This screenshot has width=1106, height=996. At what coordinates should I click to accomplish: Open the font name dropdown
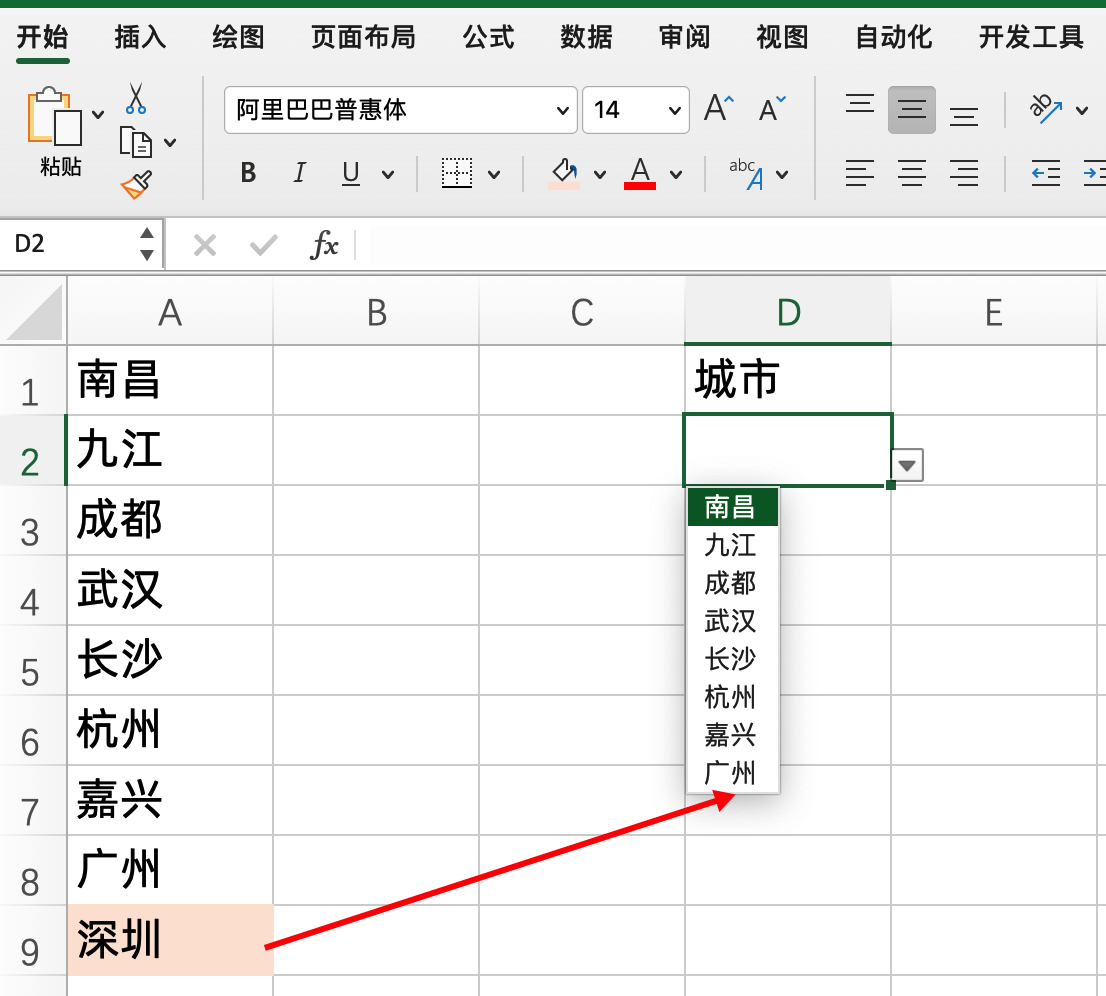click(x=565, y=110)
